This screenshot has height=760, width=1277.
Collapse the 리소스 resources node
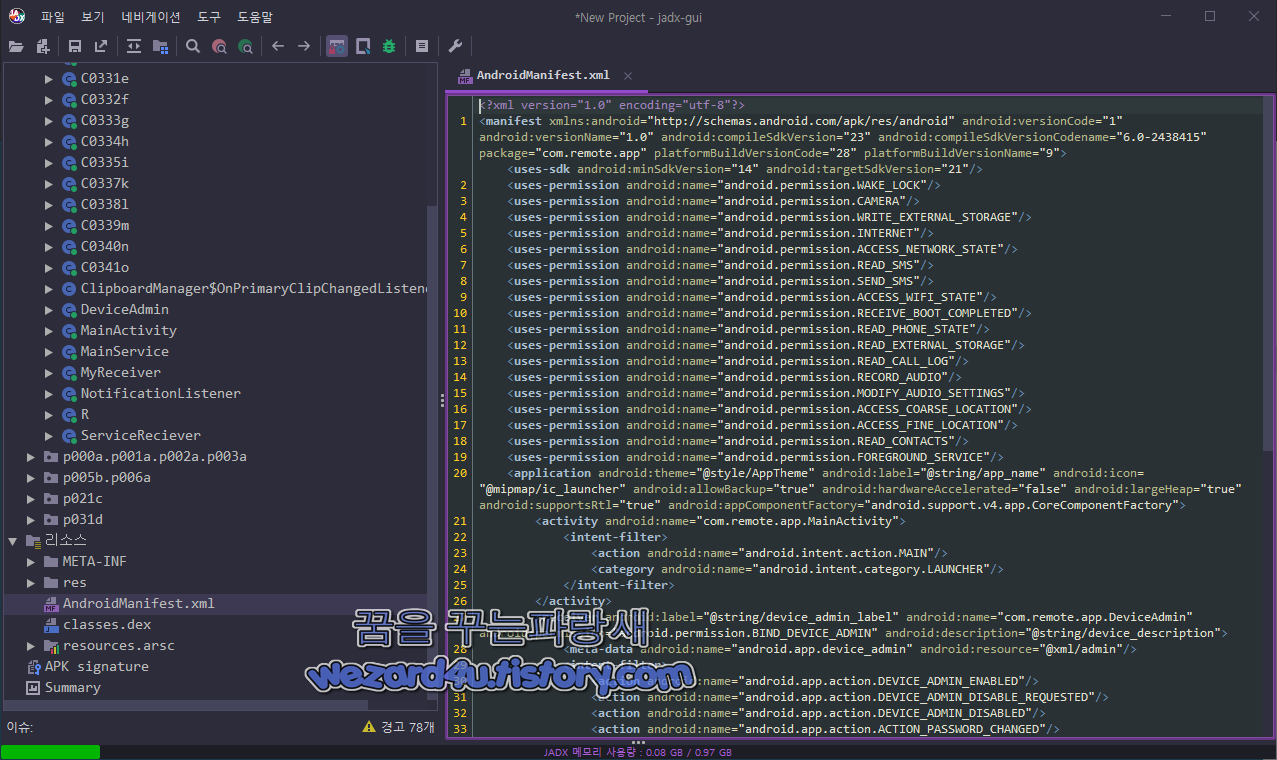(x=13, y=540)
